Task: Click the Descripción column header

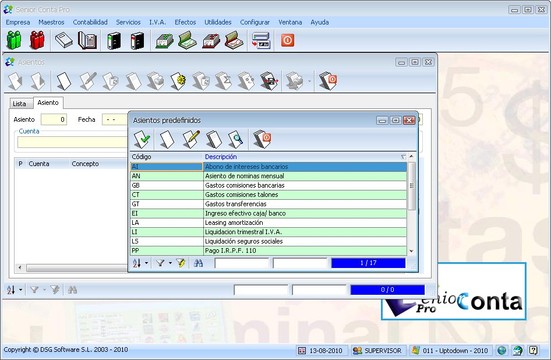Action: coord(305,157)
